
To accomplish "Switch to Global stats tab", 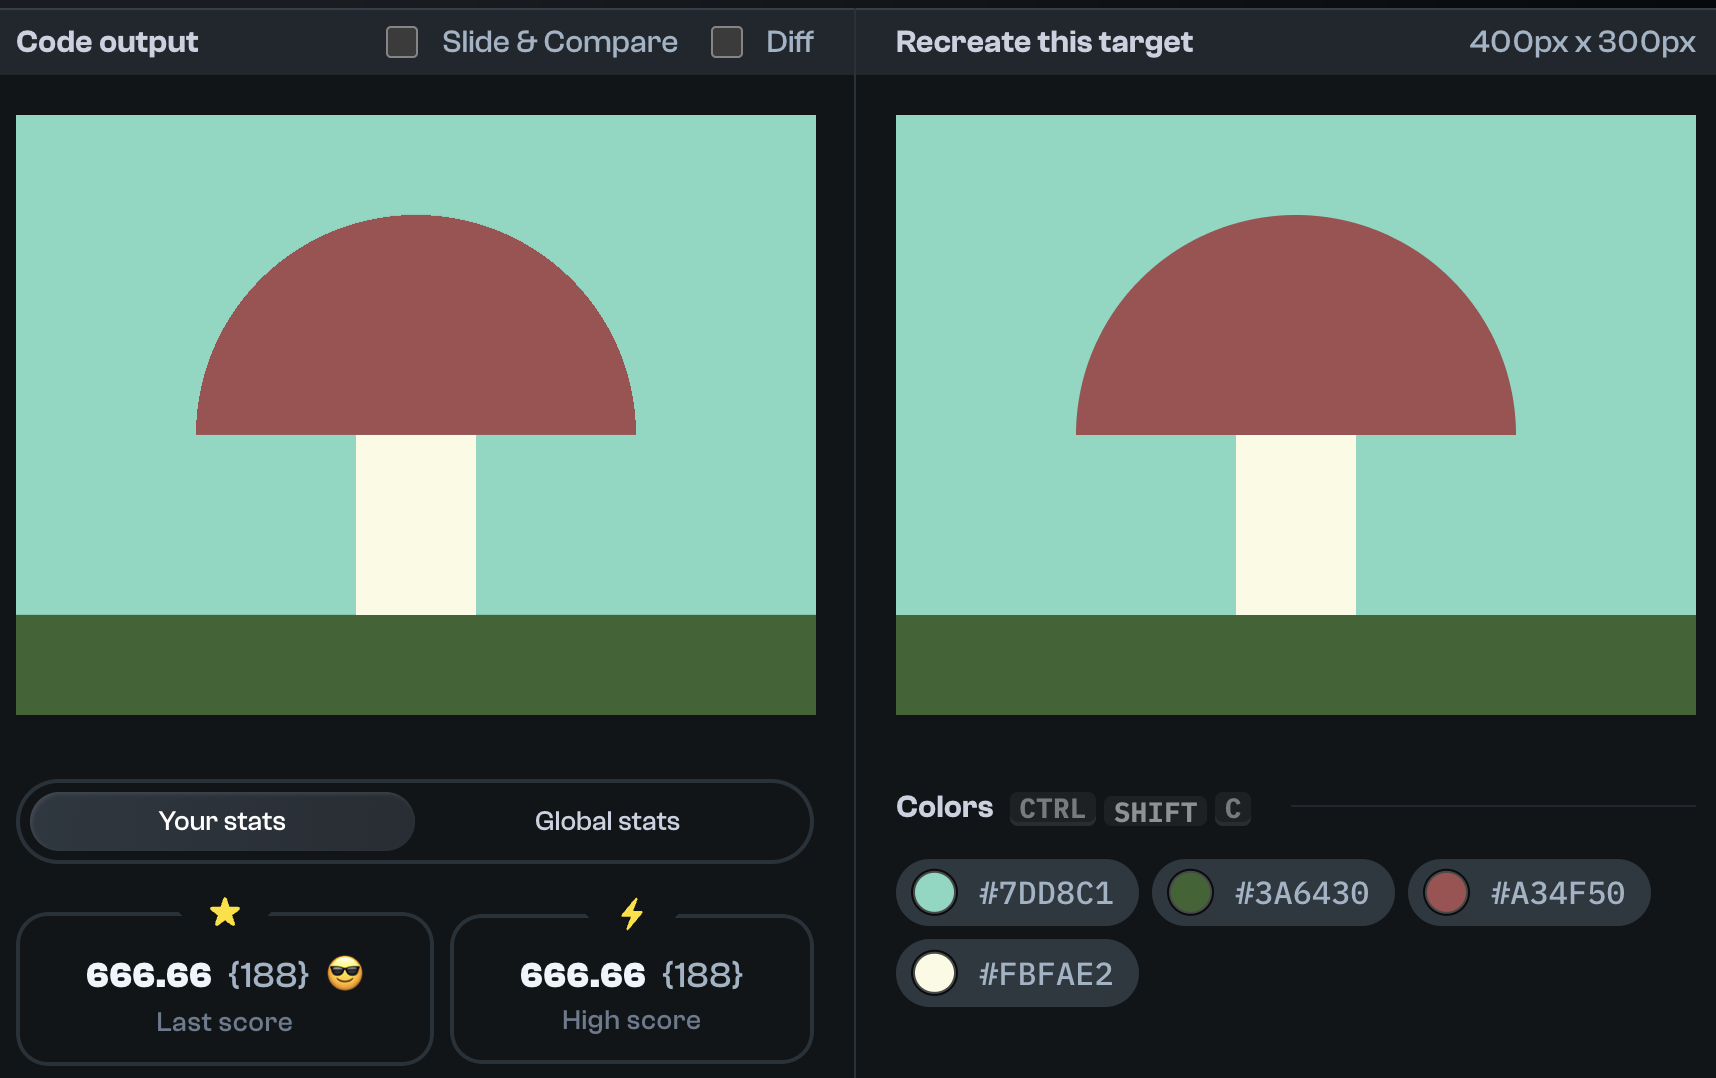I will click(x=607, y=821).
